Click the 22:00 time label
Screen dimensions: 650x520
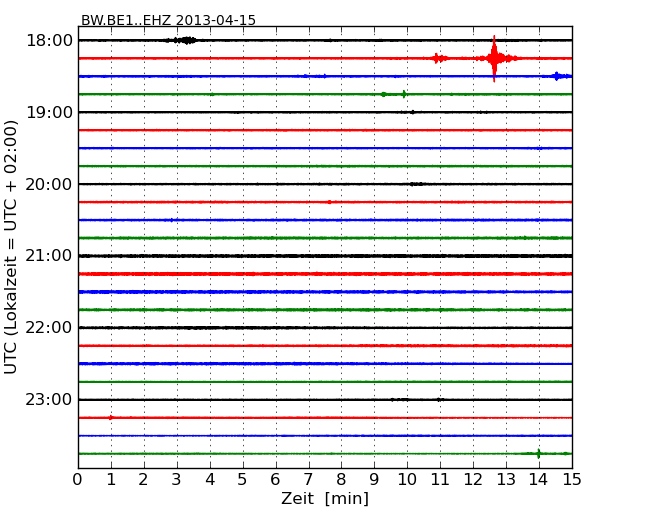49,328
